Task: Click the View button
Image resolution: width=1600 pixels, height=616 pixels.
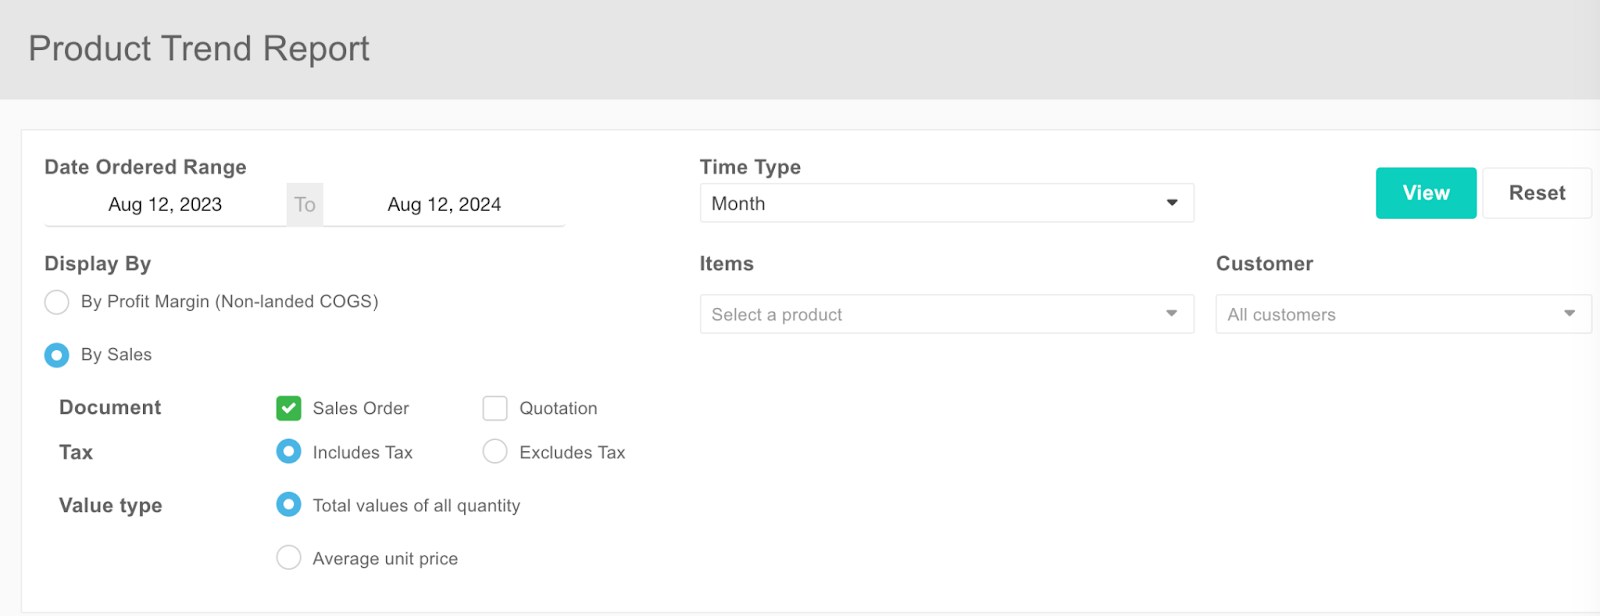Action: click(1425, 193)
